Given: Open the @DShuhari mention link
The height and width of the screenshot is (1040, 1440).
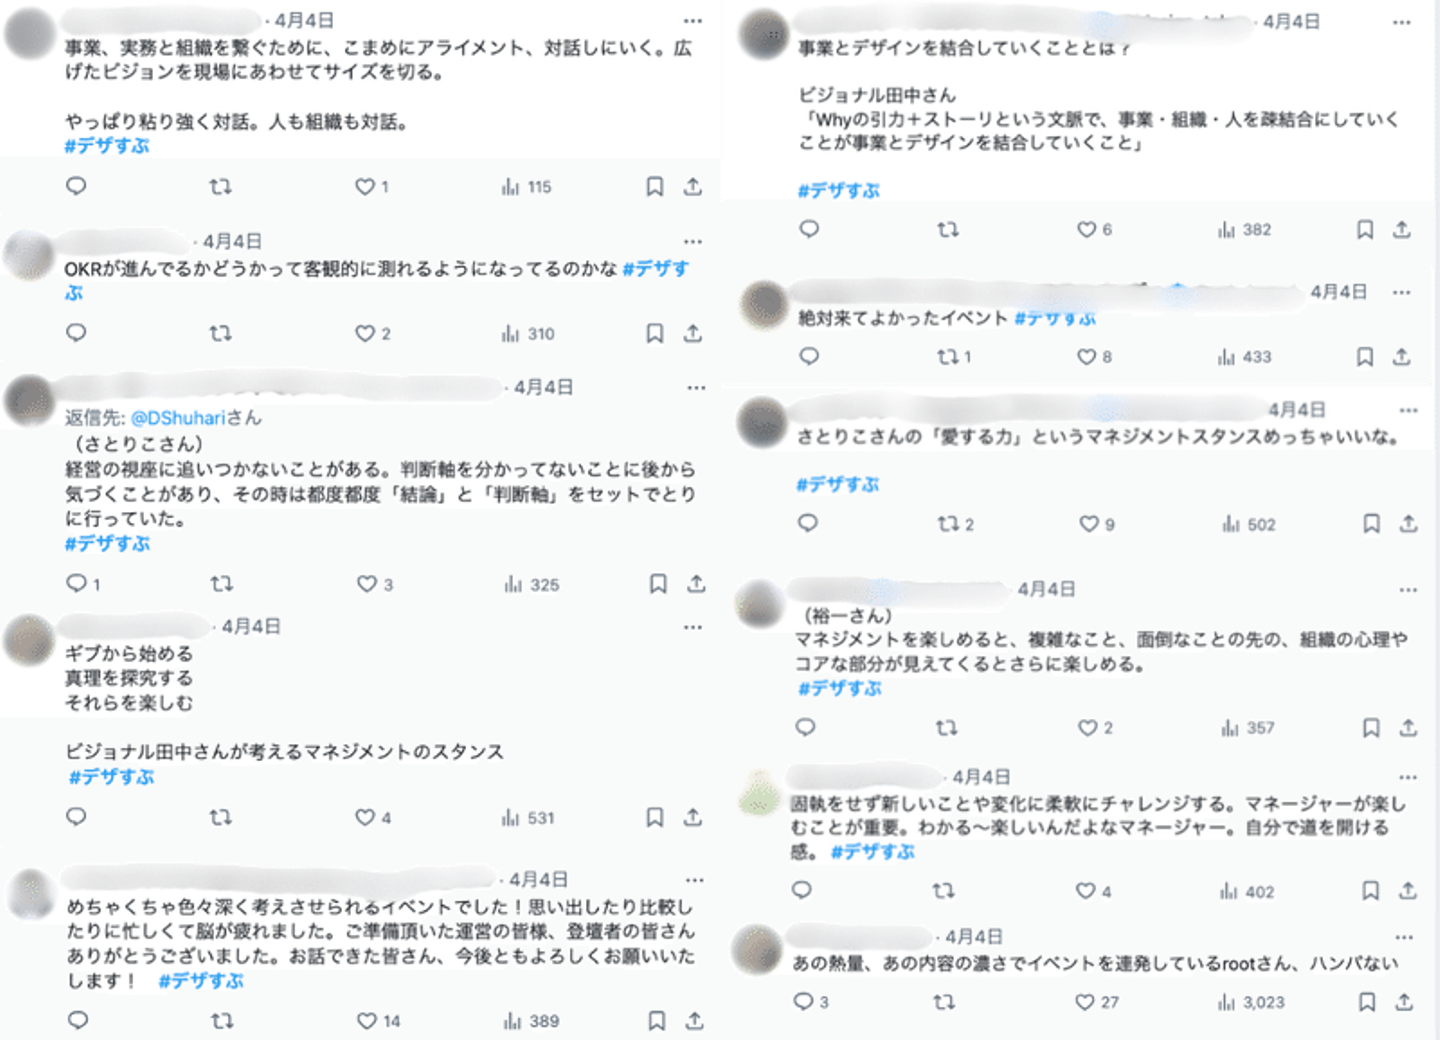Looking at the screenshot, I should pyautogui.click(x=178, y=418).
